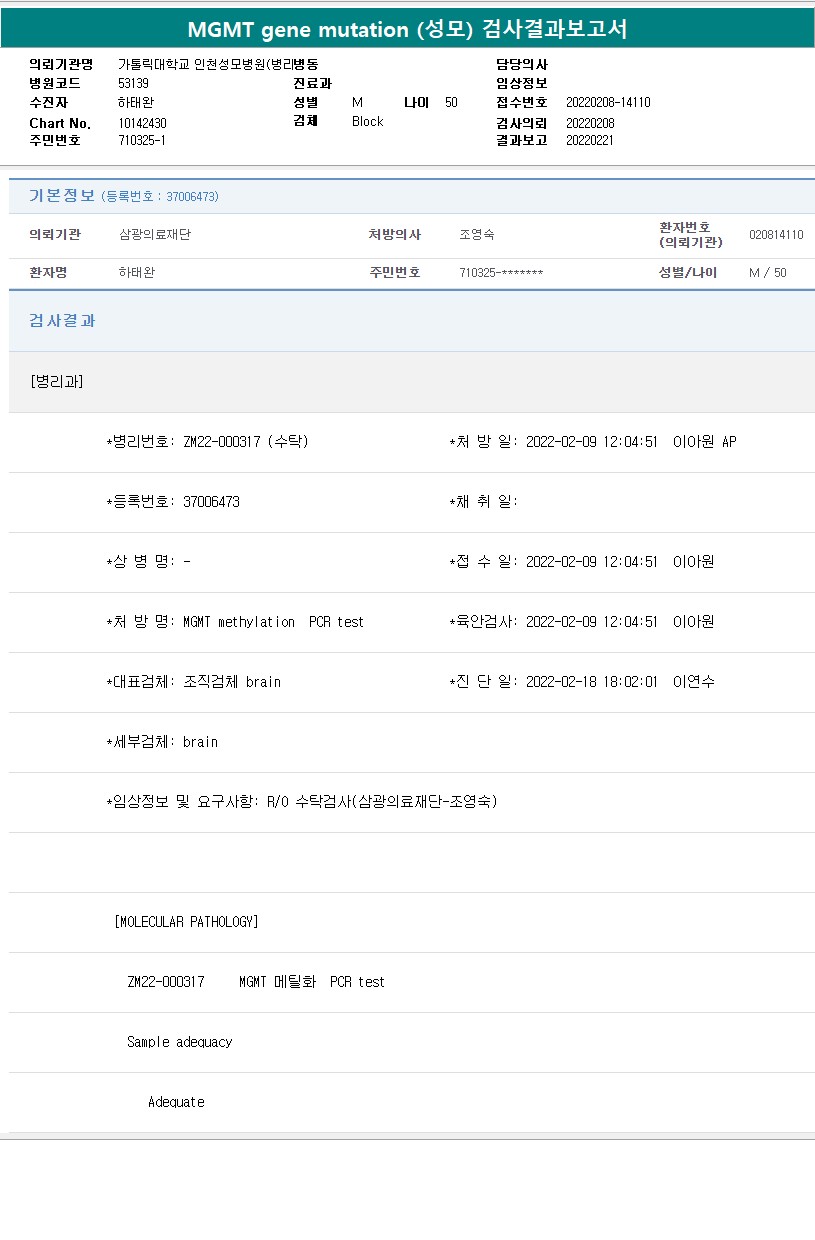Click the result report date 20220221

click(590, 141)
